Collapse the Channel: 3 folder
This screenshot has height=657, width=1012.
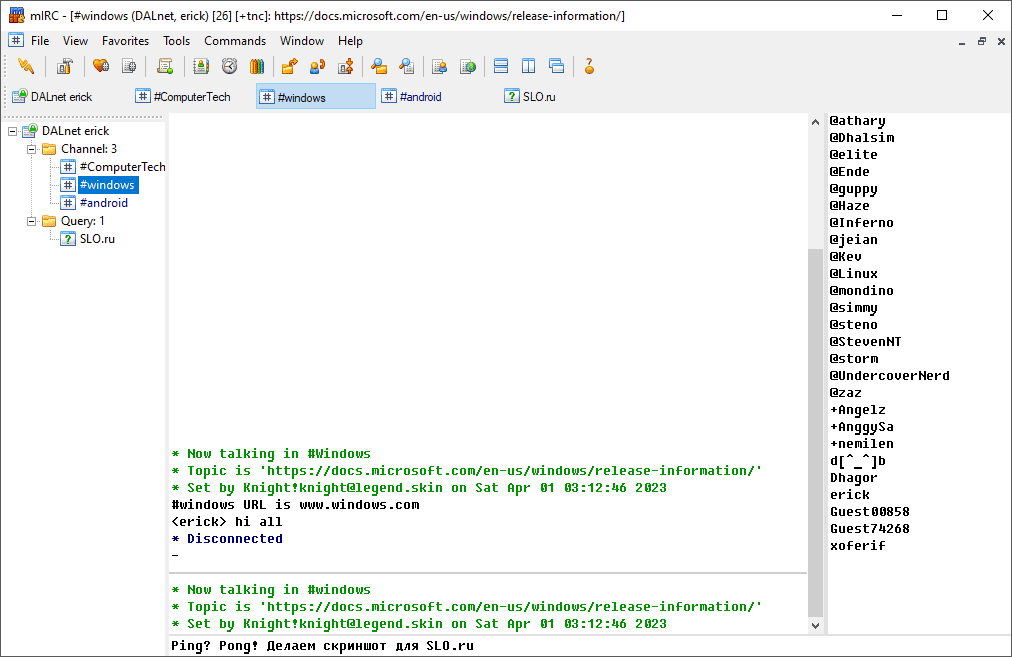click(31, 149)
